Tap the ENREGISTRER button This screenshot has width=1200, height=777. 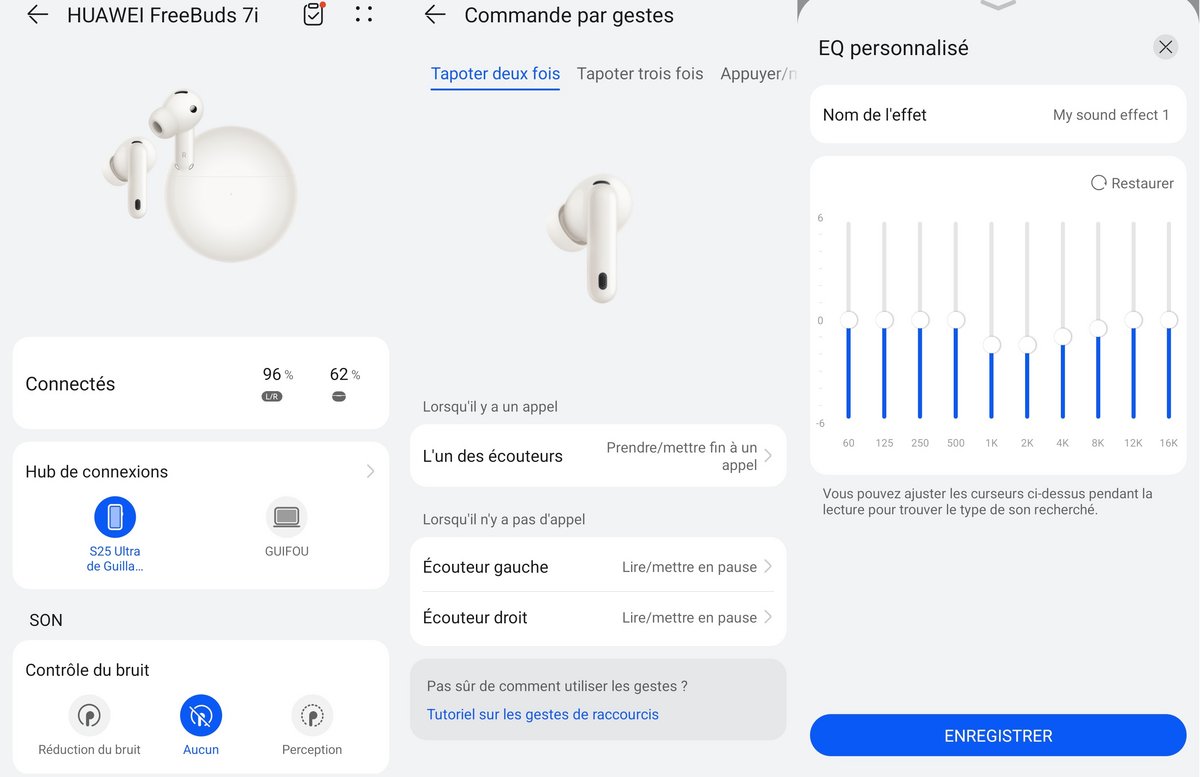(998, 735)
